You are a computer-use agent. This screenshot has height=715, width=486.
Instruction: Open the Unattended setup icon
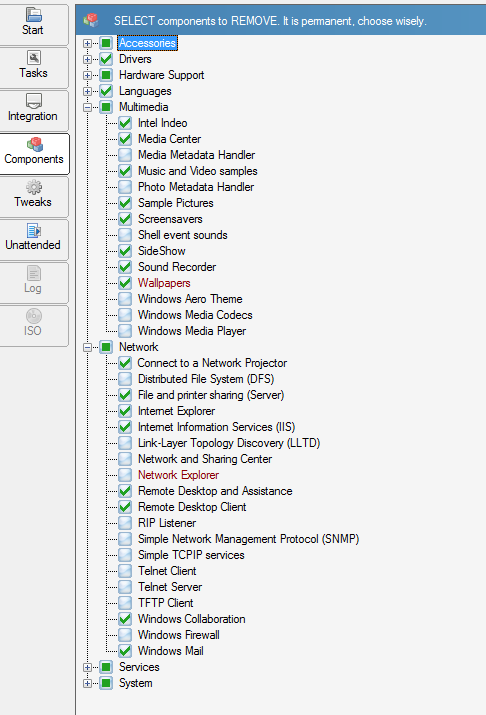(x=34, y=230)
